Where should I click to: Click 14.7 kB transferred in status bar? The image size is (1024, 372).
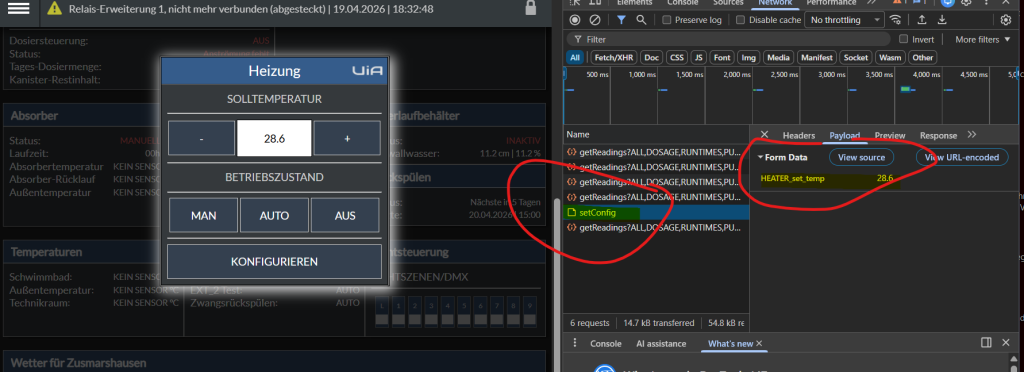658,323
